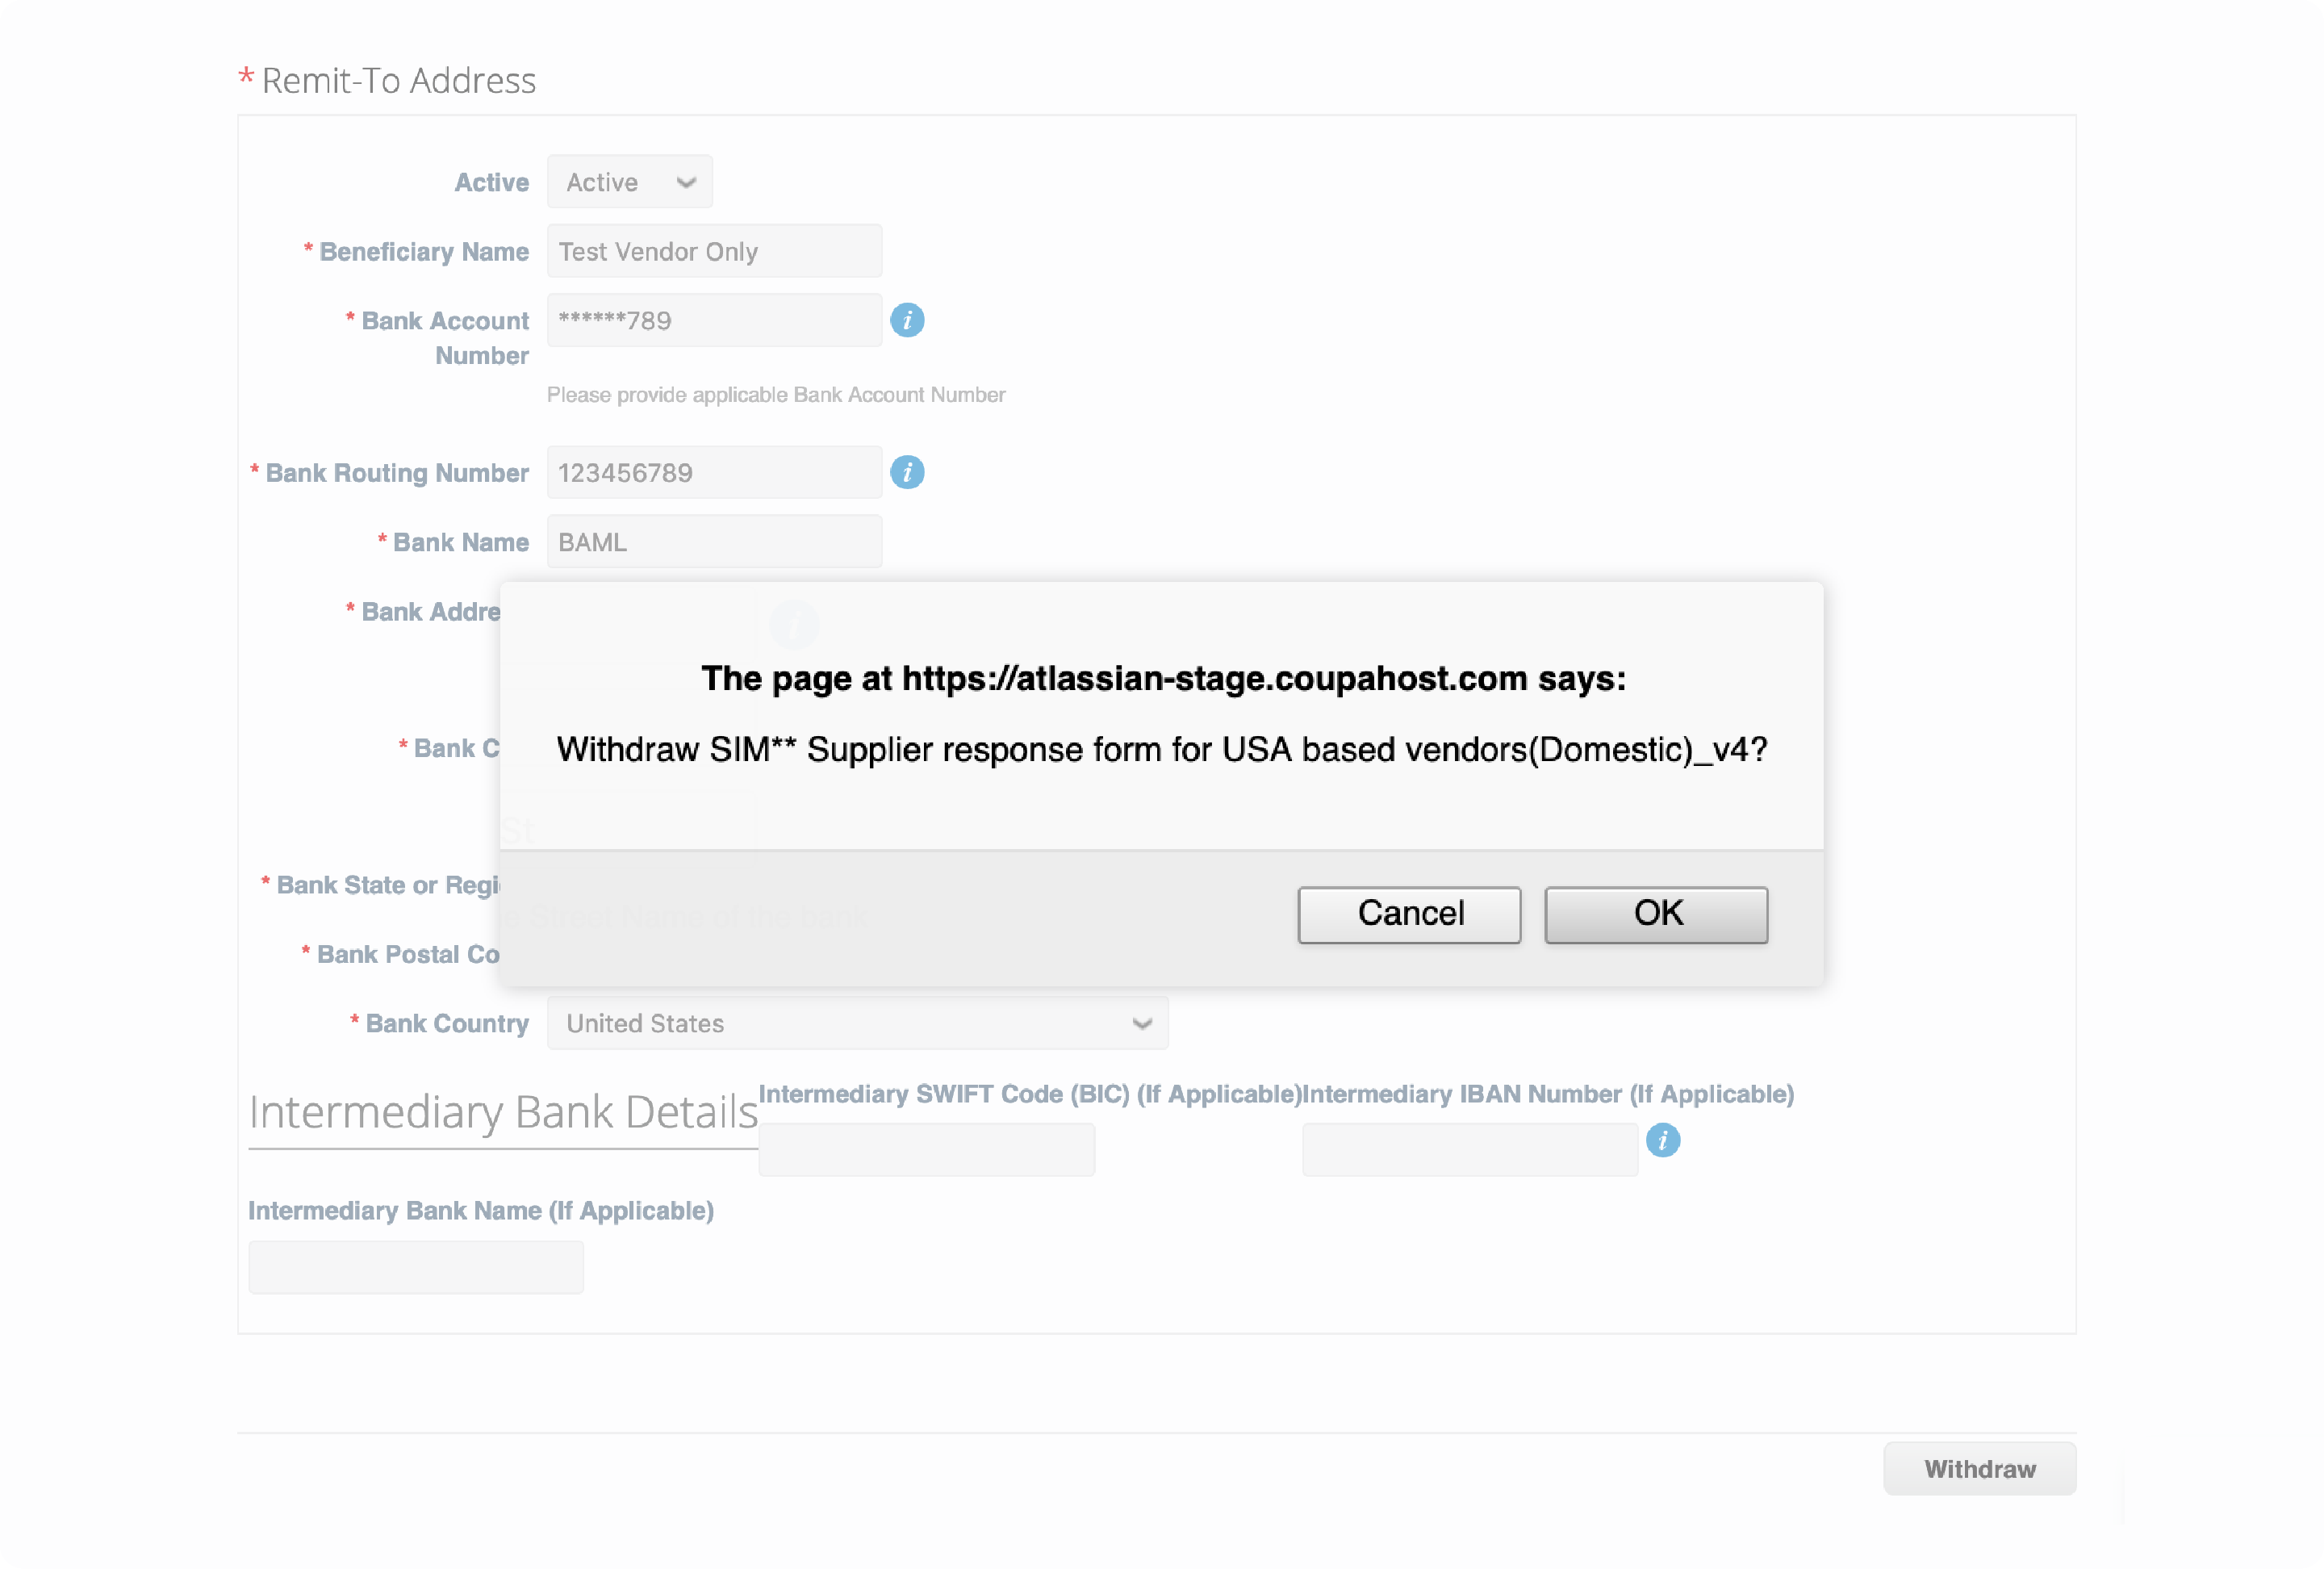Screen dimensions: 2324x1569
Task: Click Cancel to dismiss the dialog
Action: click(x=1409, y=912)
